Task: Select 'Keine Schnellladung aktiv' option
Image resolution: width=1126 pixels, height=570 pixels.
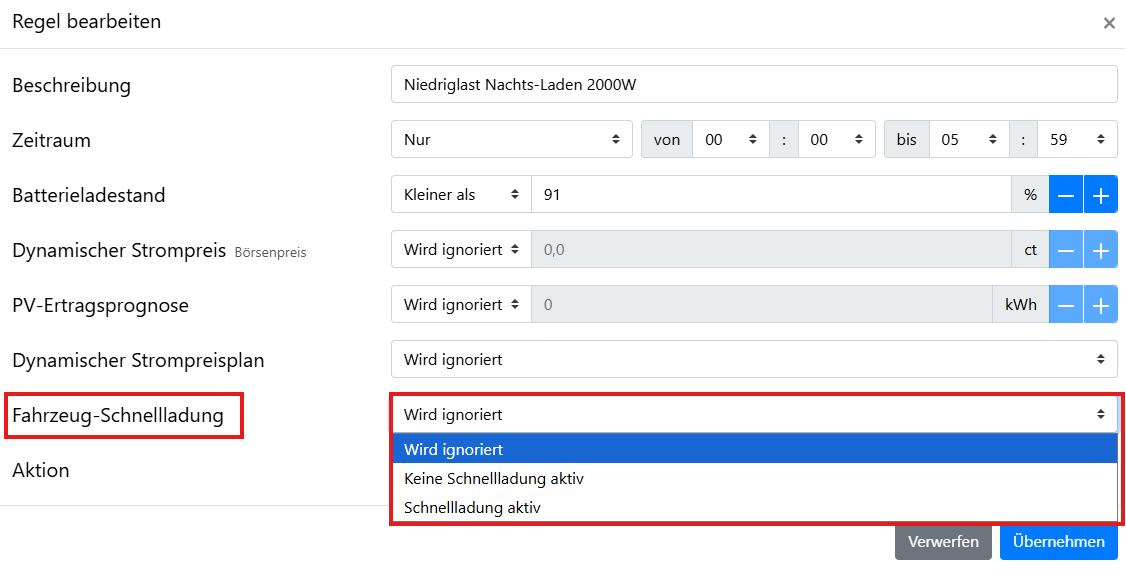Action: click(x=494, y=479)
